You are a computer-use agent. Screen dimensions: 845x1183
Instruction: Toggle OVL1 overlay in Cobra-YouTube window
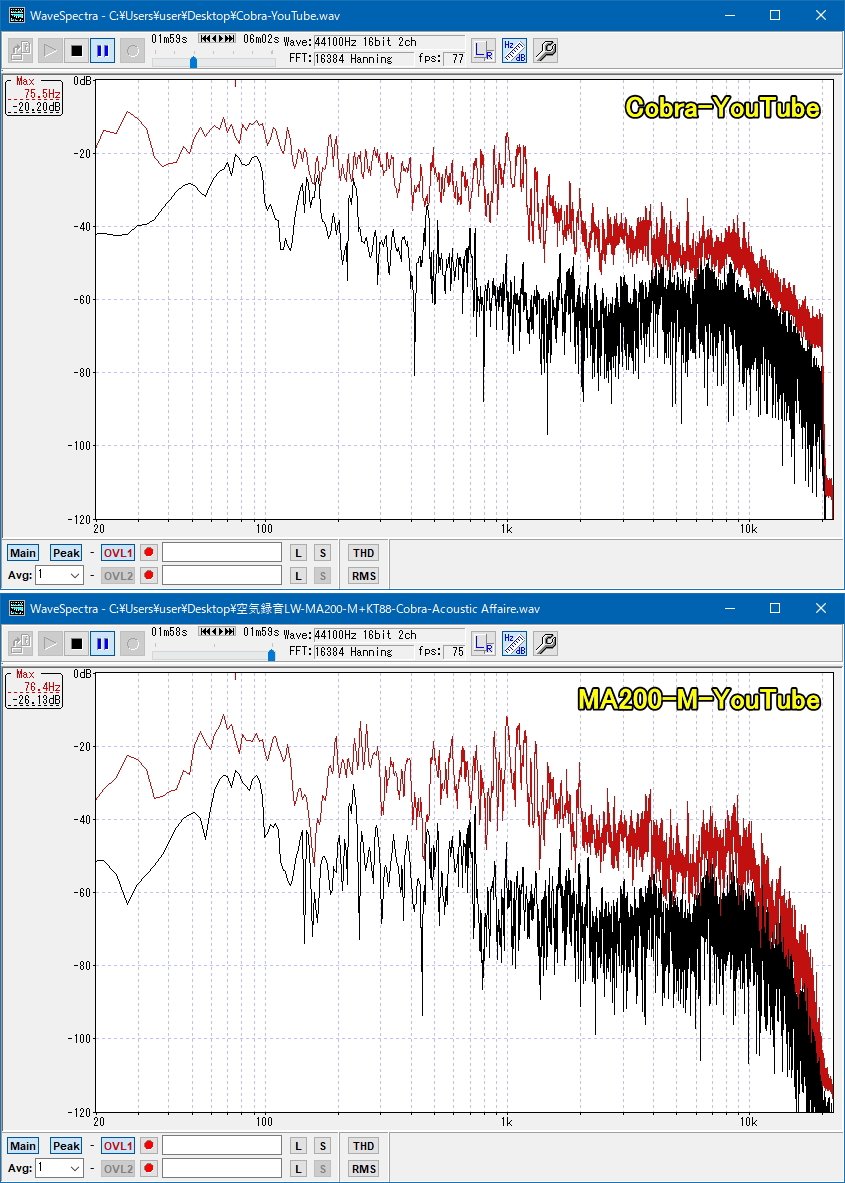118,553
